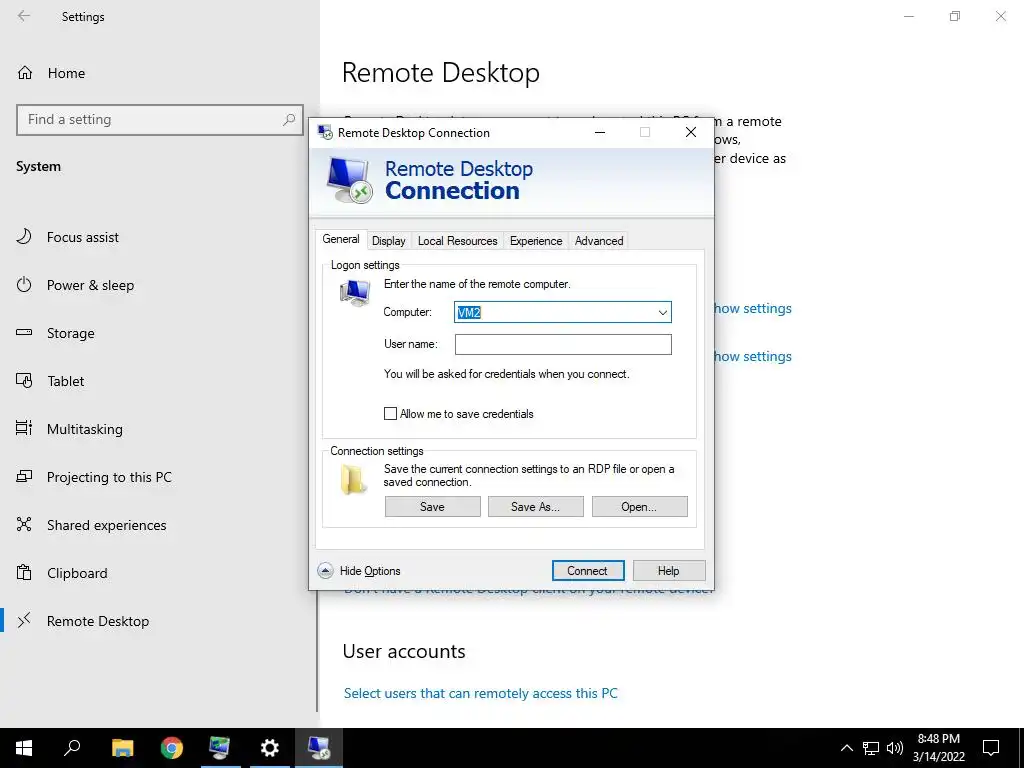Expand the Computer name dropdown
1024x768 pixels.
(662, 312)
